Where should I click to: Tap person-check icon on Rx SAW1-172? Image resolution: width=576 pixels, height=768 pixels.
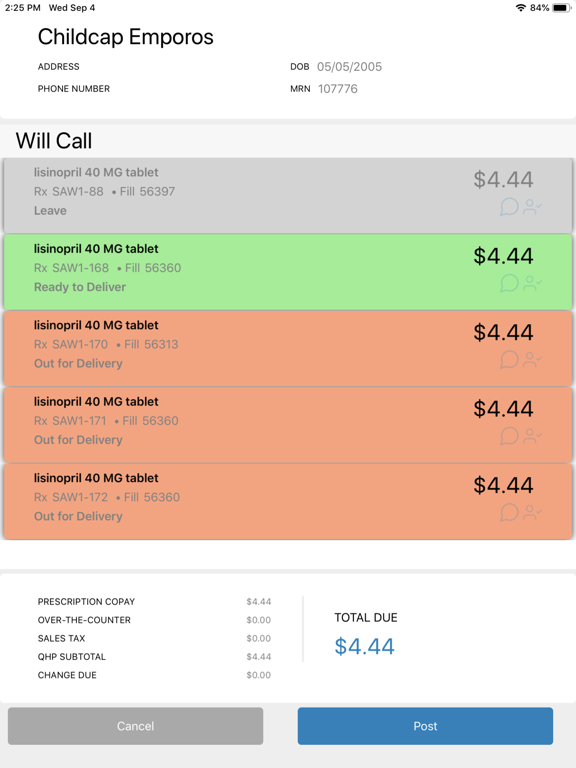coord(532,513)
